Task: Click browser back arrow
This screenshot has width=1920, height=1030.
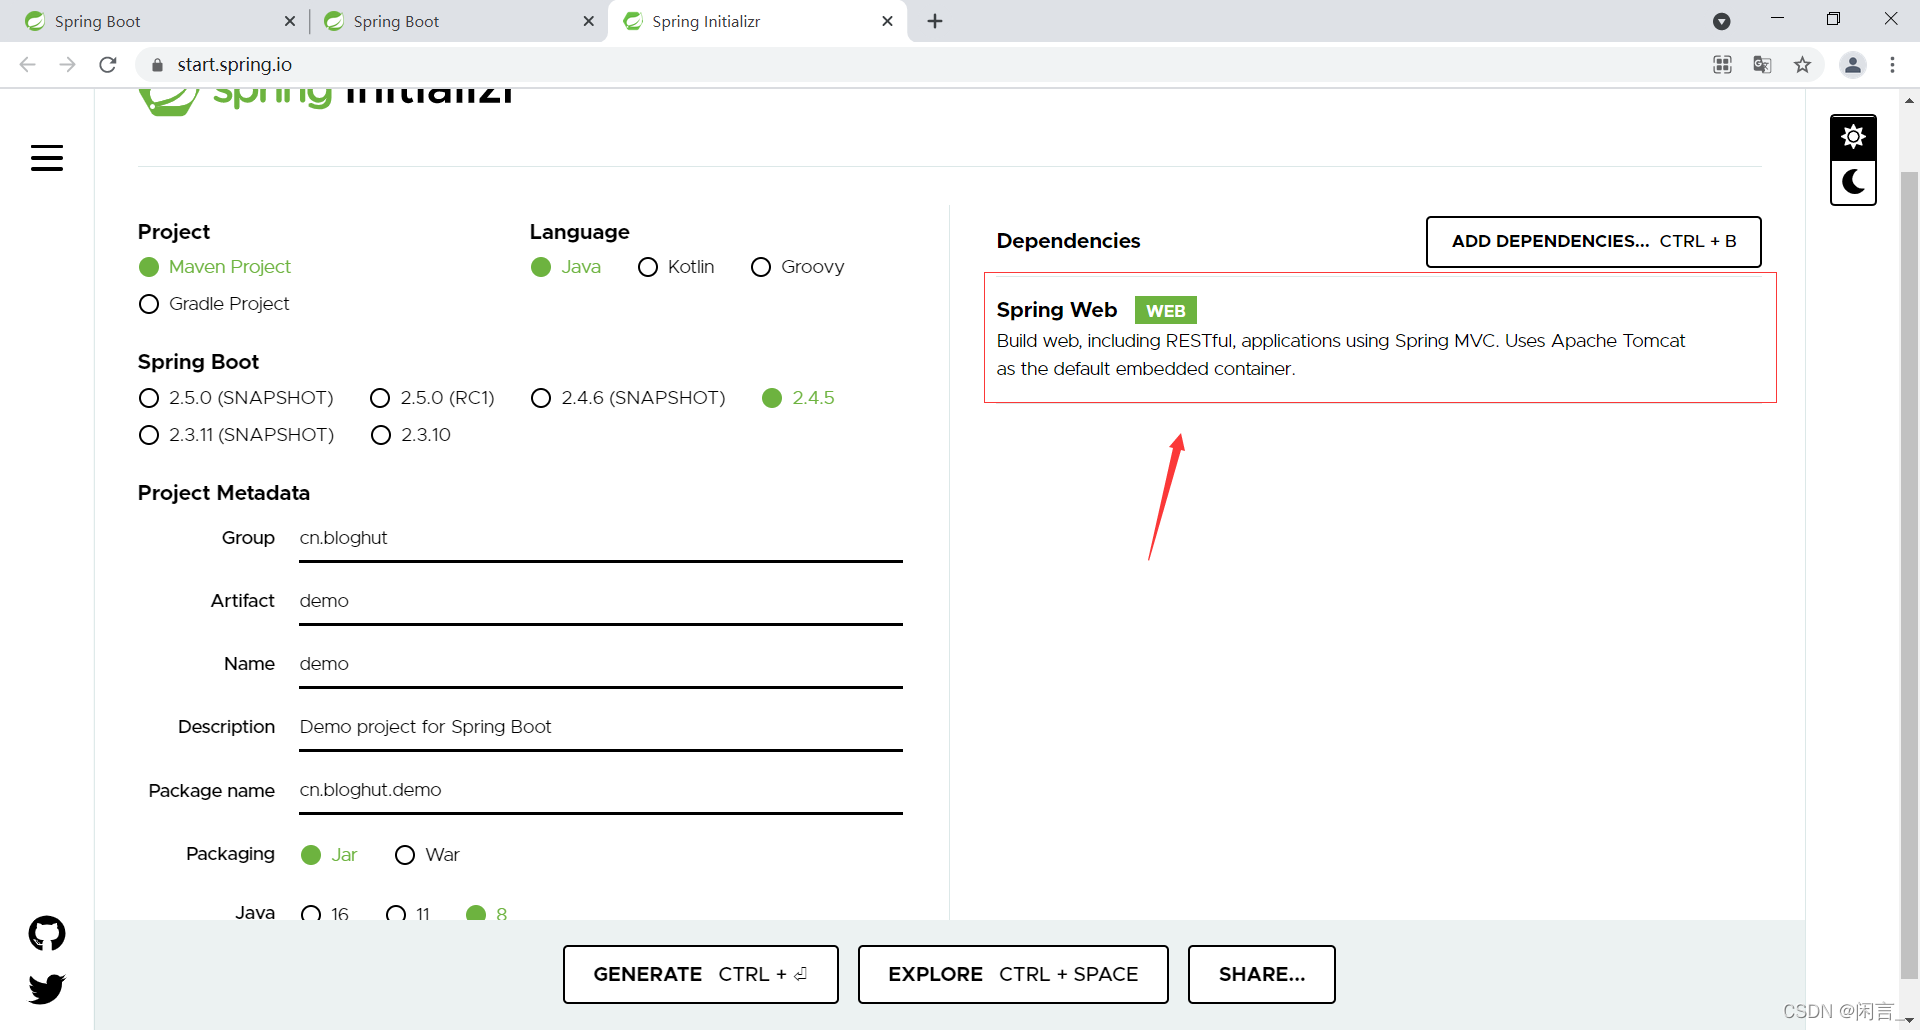Action: tap(28, 65)
